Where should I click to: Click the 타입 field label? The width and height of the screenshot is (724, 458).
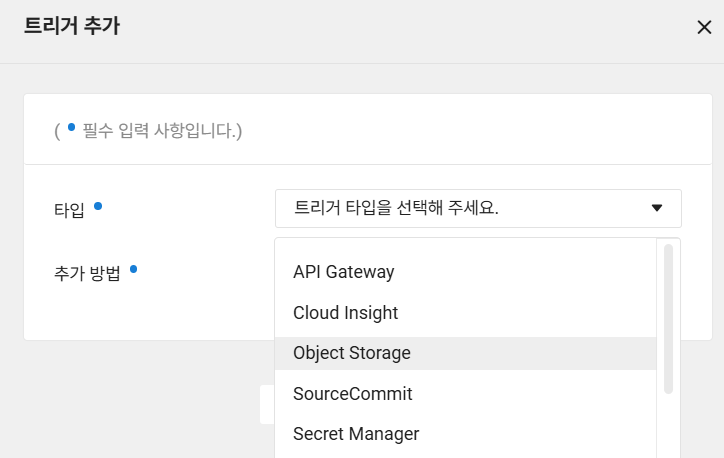click(69, 210)
